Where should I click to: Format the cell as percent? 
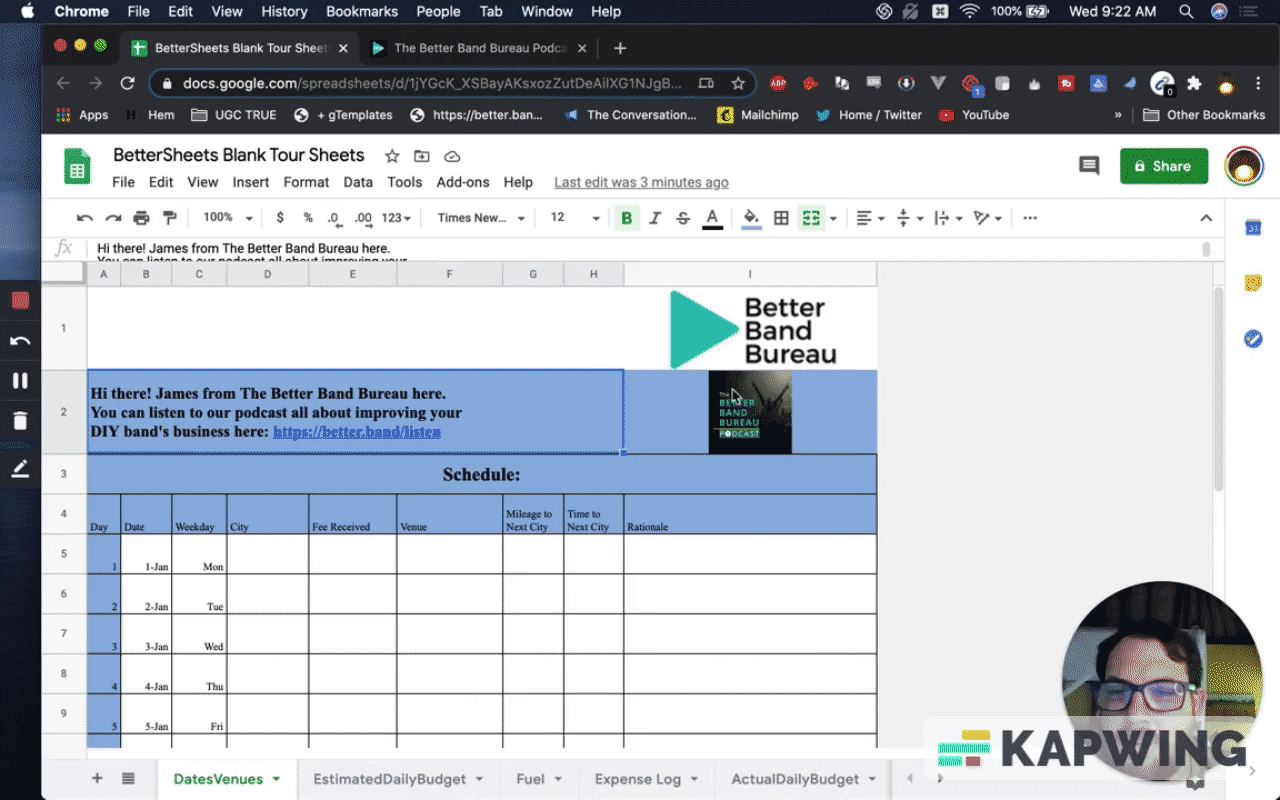308,218
